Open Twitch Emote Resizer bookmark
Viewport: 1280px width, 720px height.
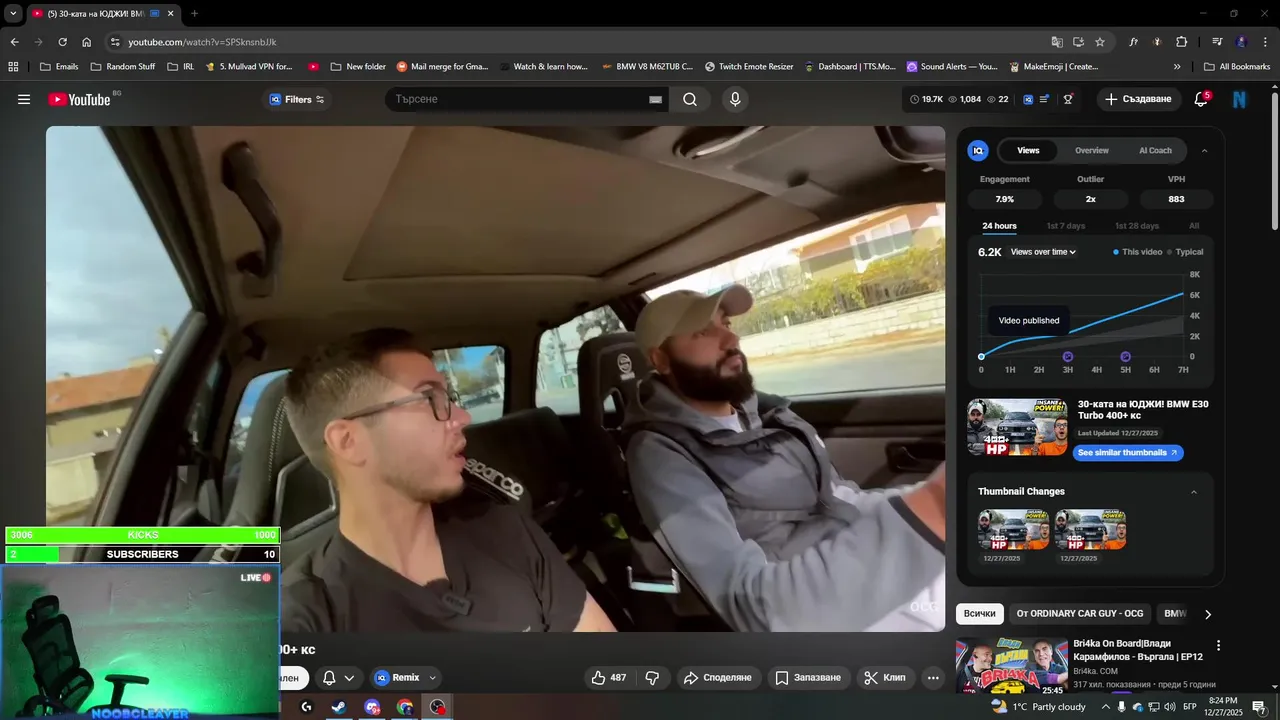[749, 67]
